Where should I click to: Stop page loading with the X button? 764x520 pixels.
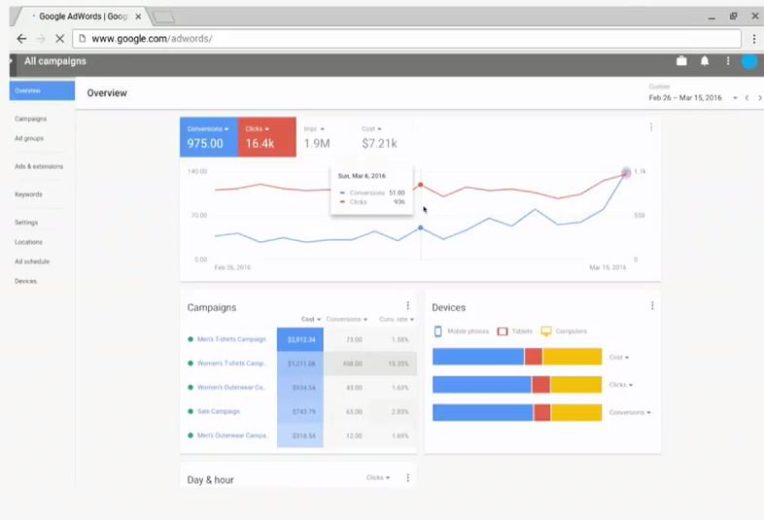[59, 39]
